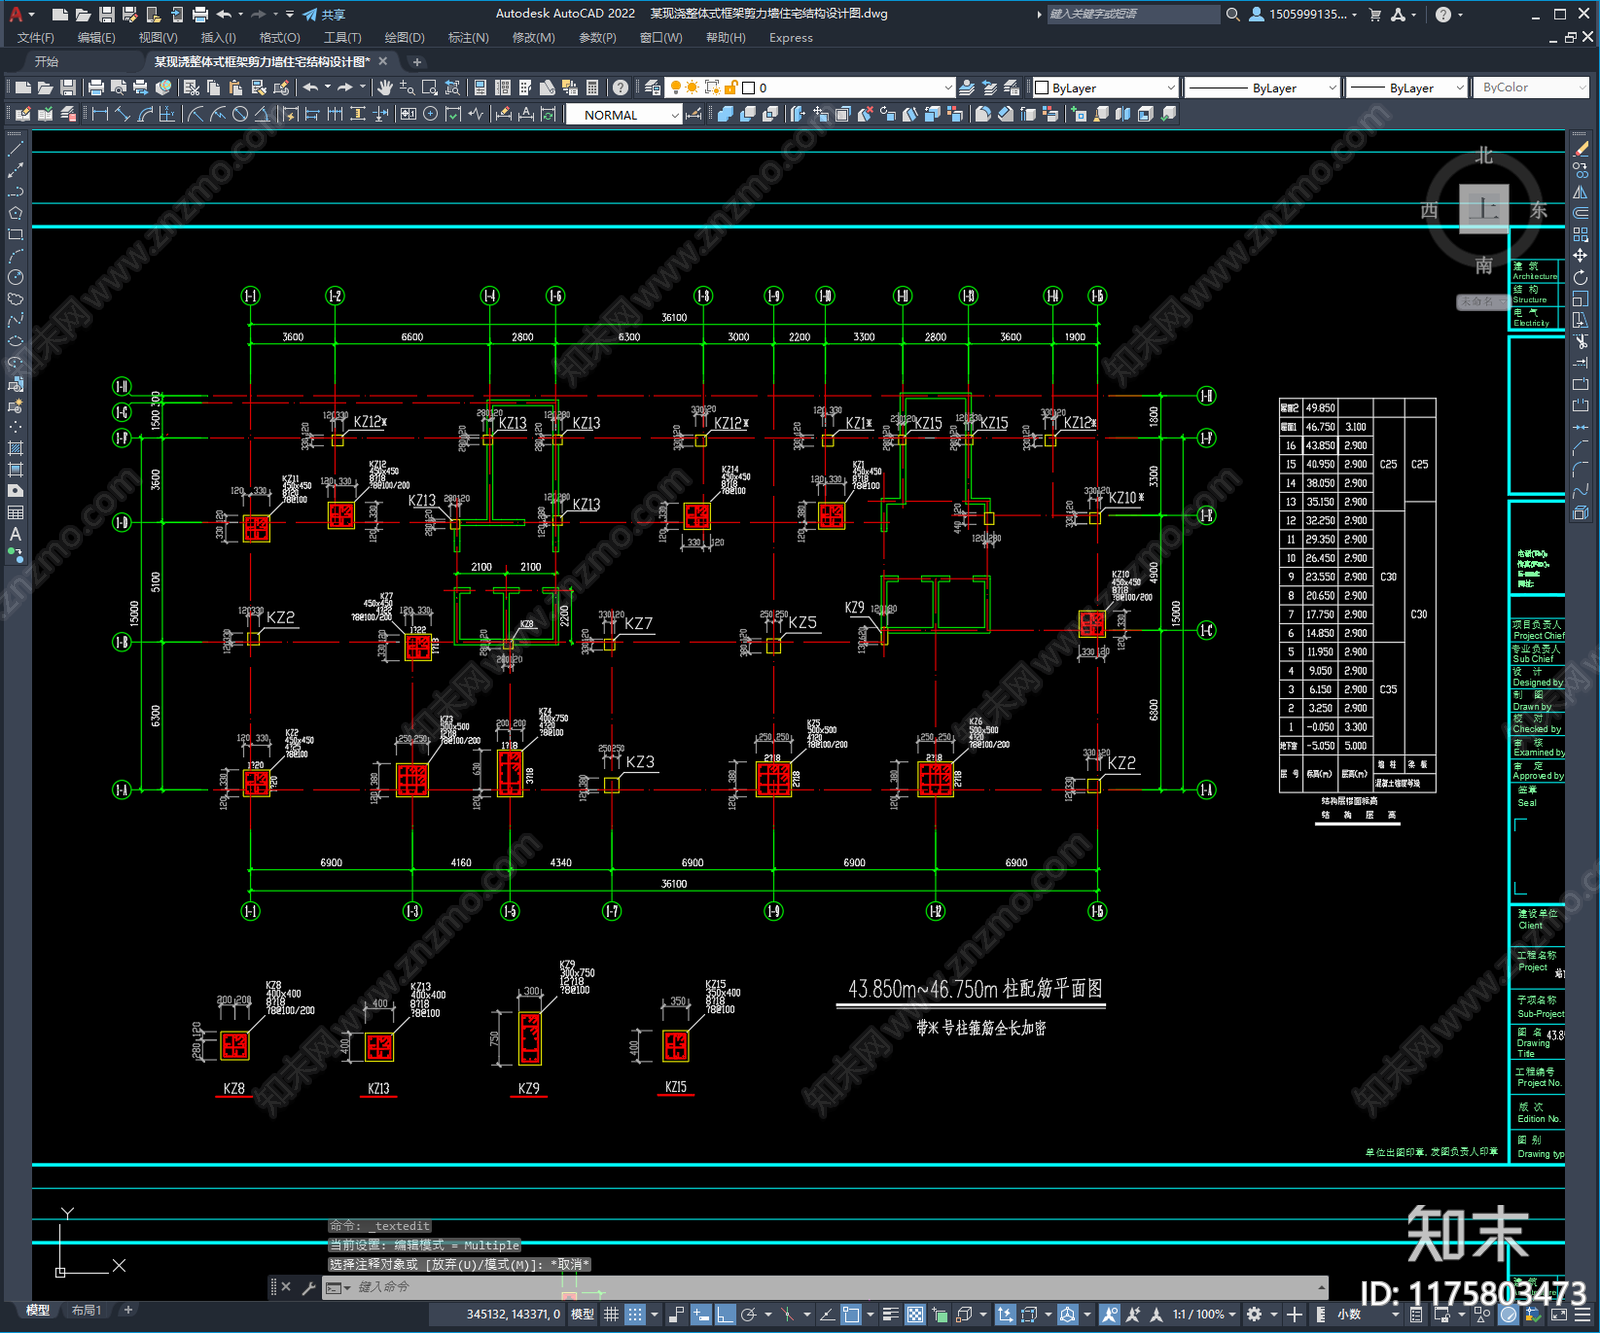Image resolution: width=1600 pixels, height=1333 pixels.
Task: Open the ByLayer lineweight dropdown
Action: click(1406, 88)
